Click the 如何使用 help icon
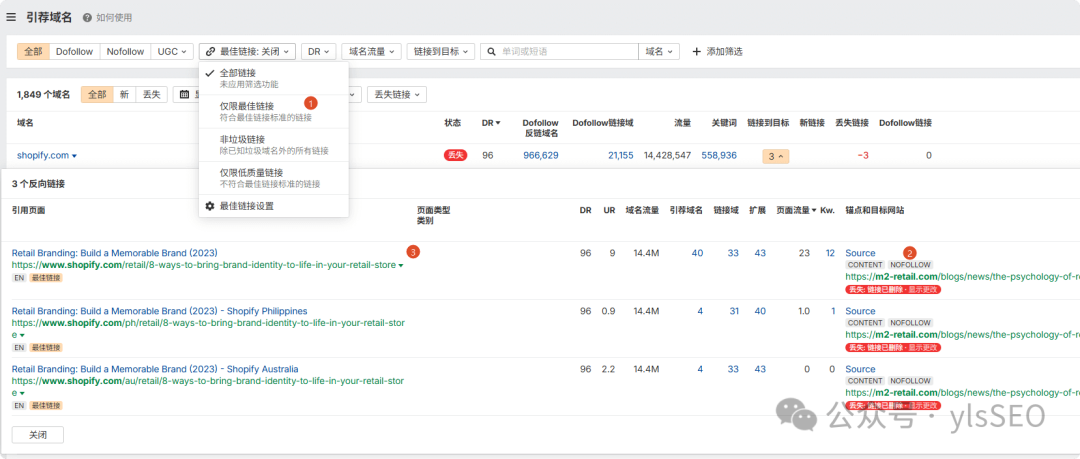The image size is (1080, 459). 87,18
